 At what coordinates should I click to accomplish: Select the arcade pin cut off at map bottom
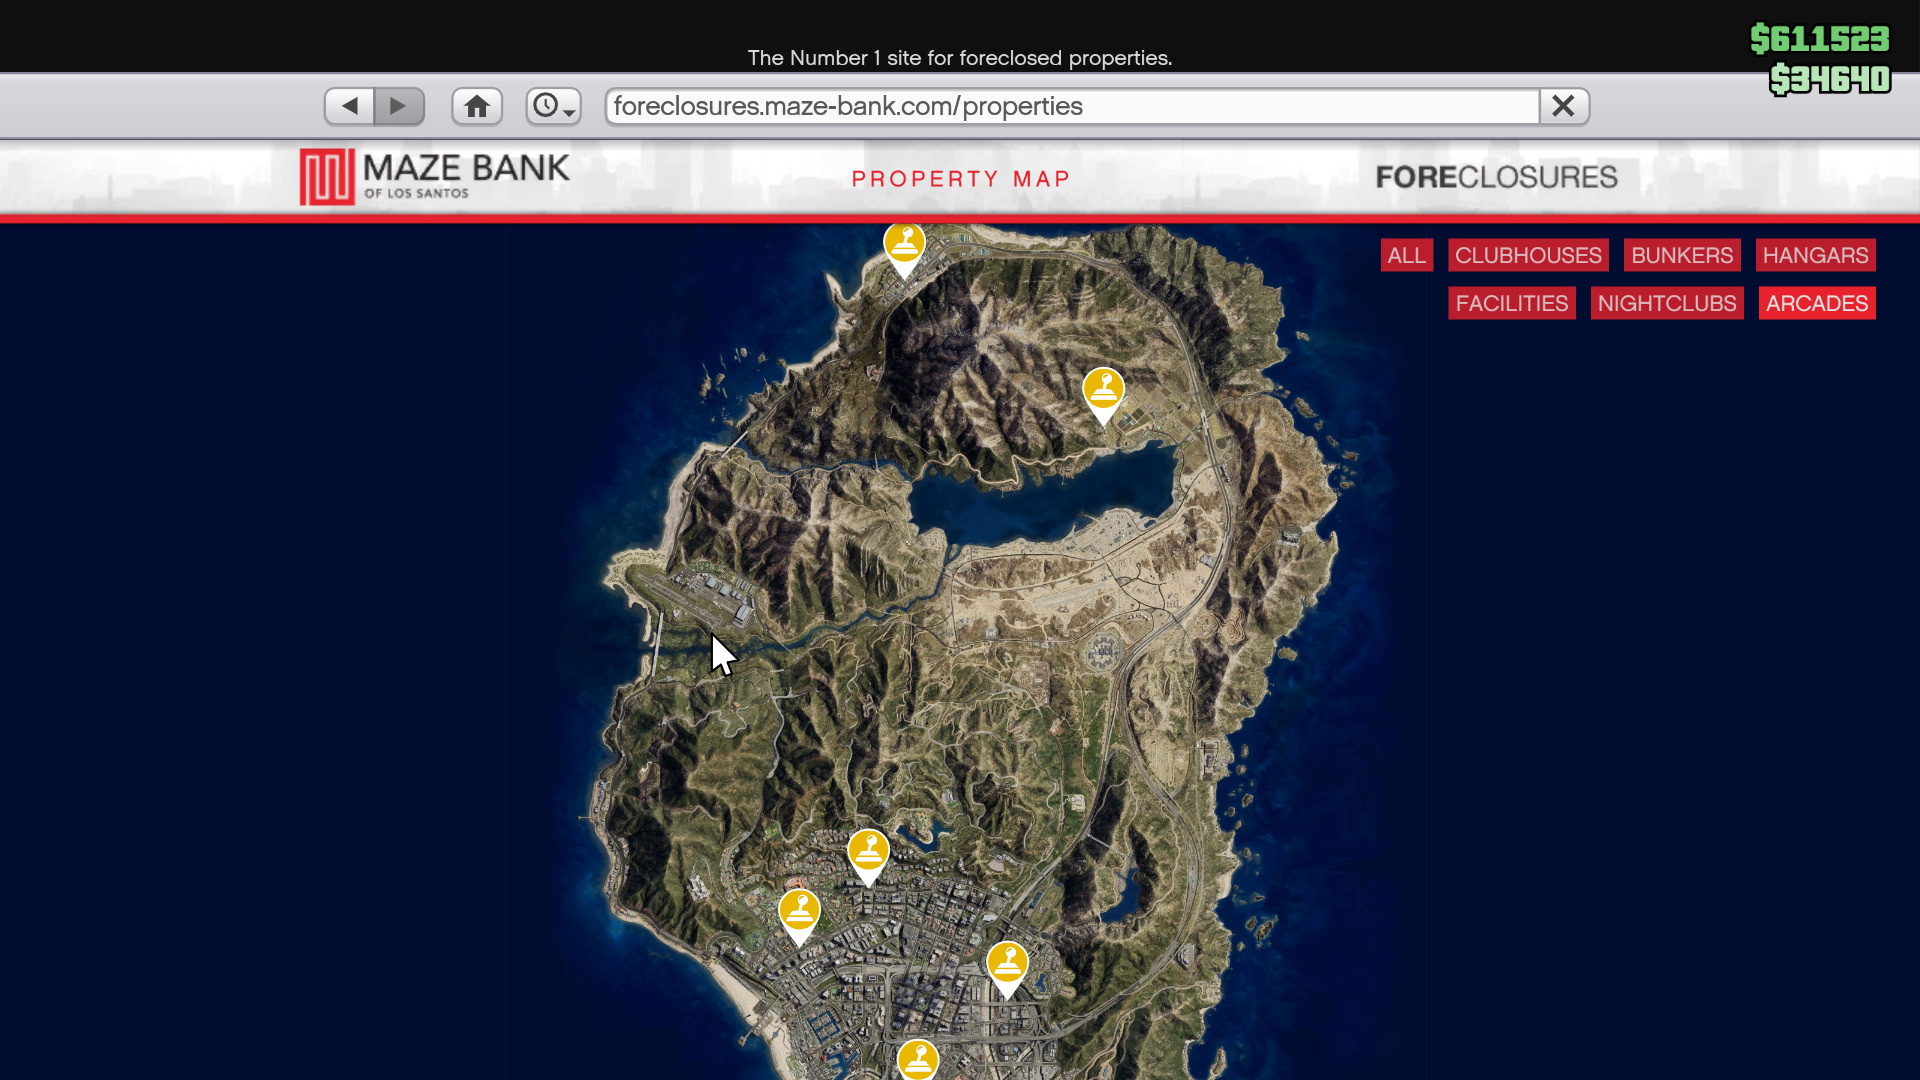[918, 1060]
